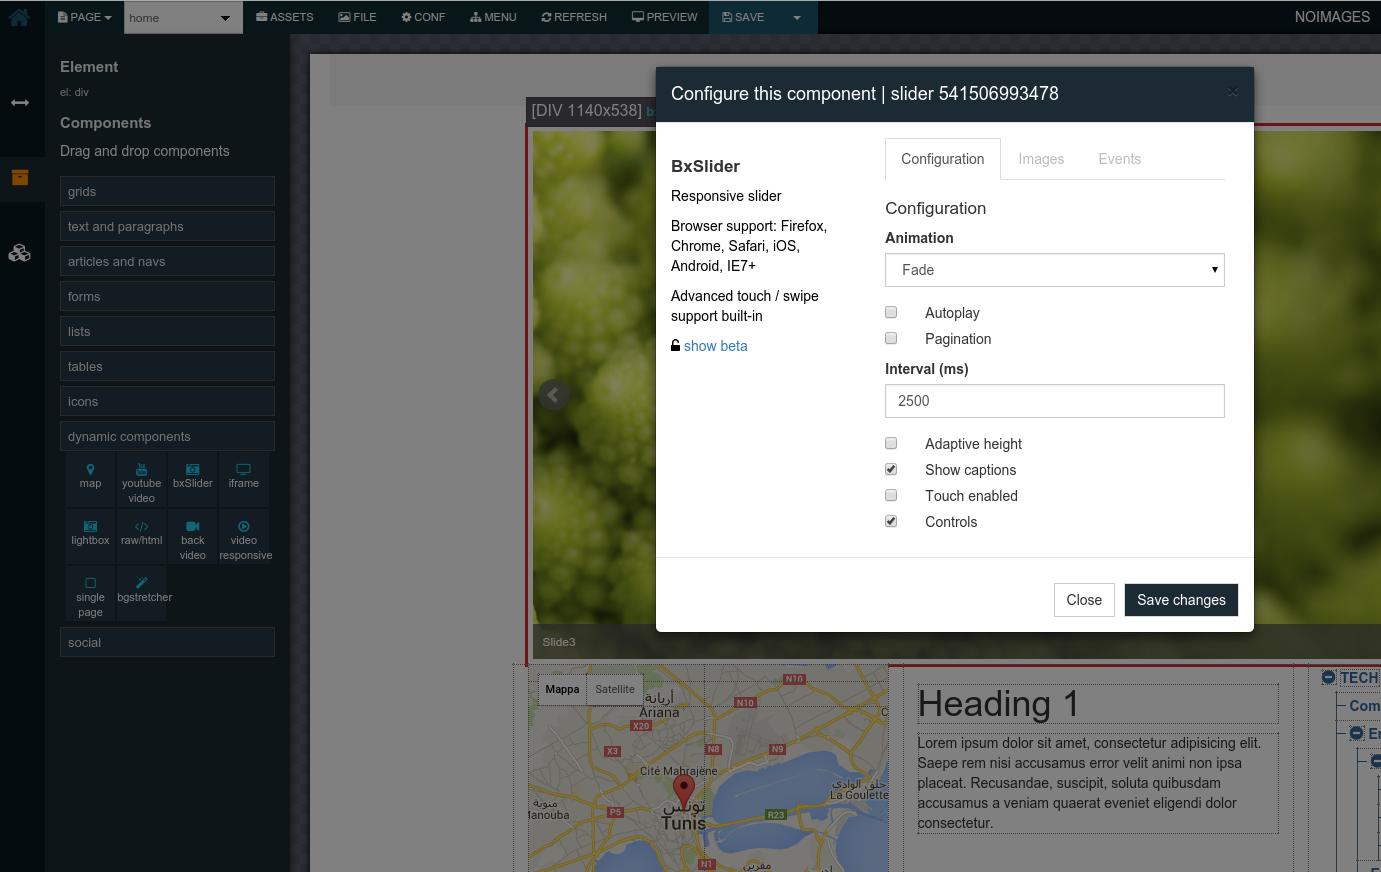Screen dimensions: 1381x872
Task: Click the Interval (ms) input field
Action: pyautogui.click(x=1054, y=401)
